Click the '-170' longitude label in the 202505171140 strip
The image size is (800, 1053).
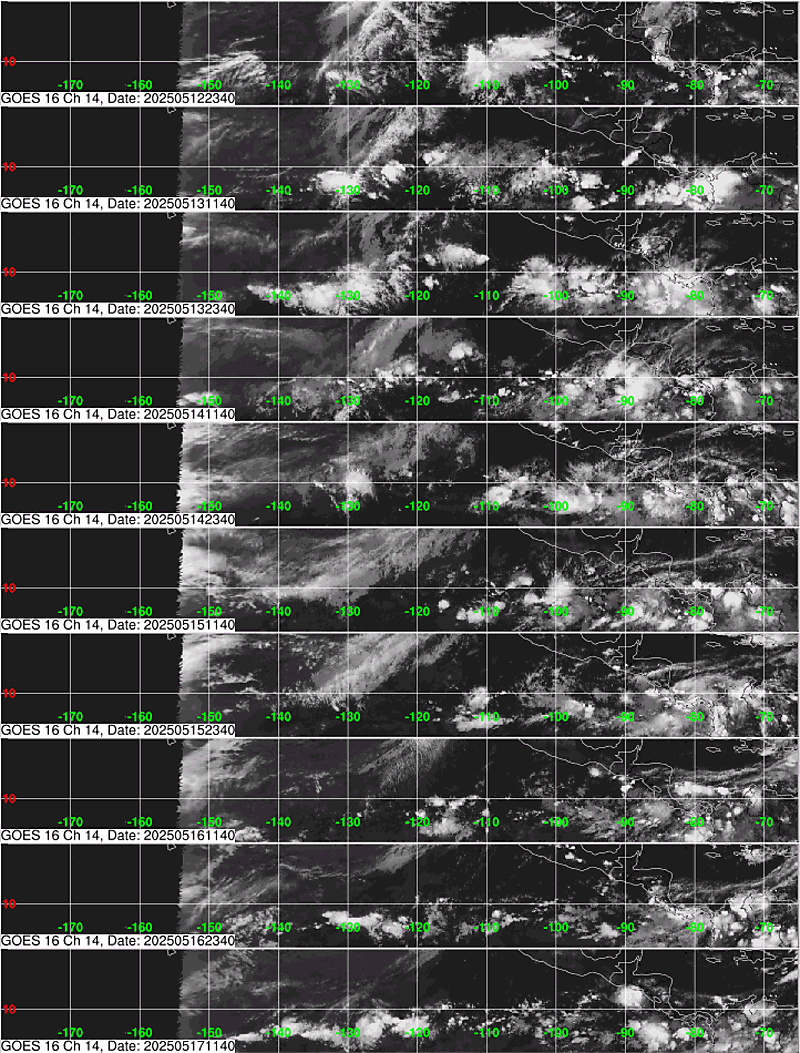pyautogui.click(x=71, y=1033)
